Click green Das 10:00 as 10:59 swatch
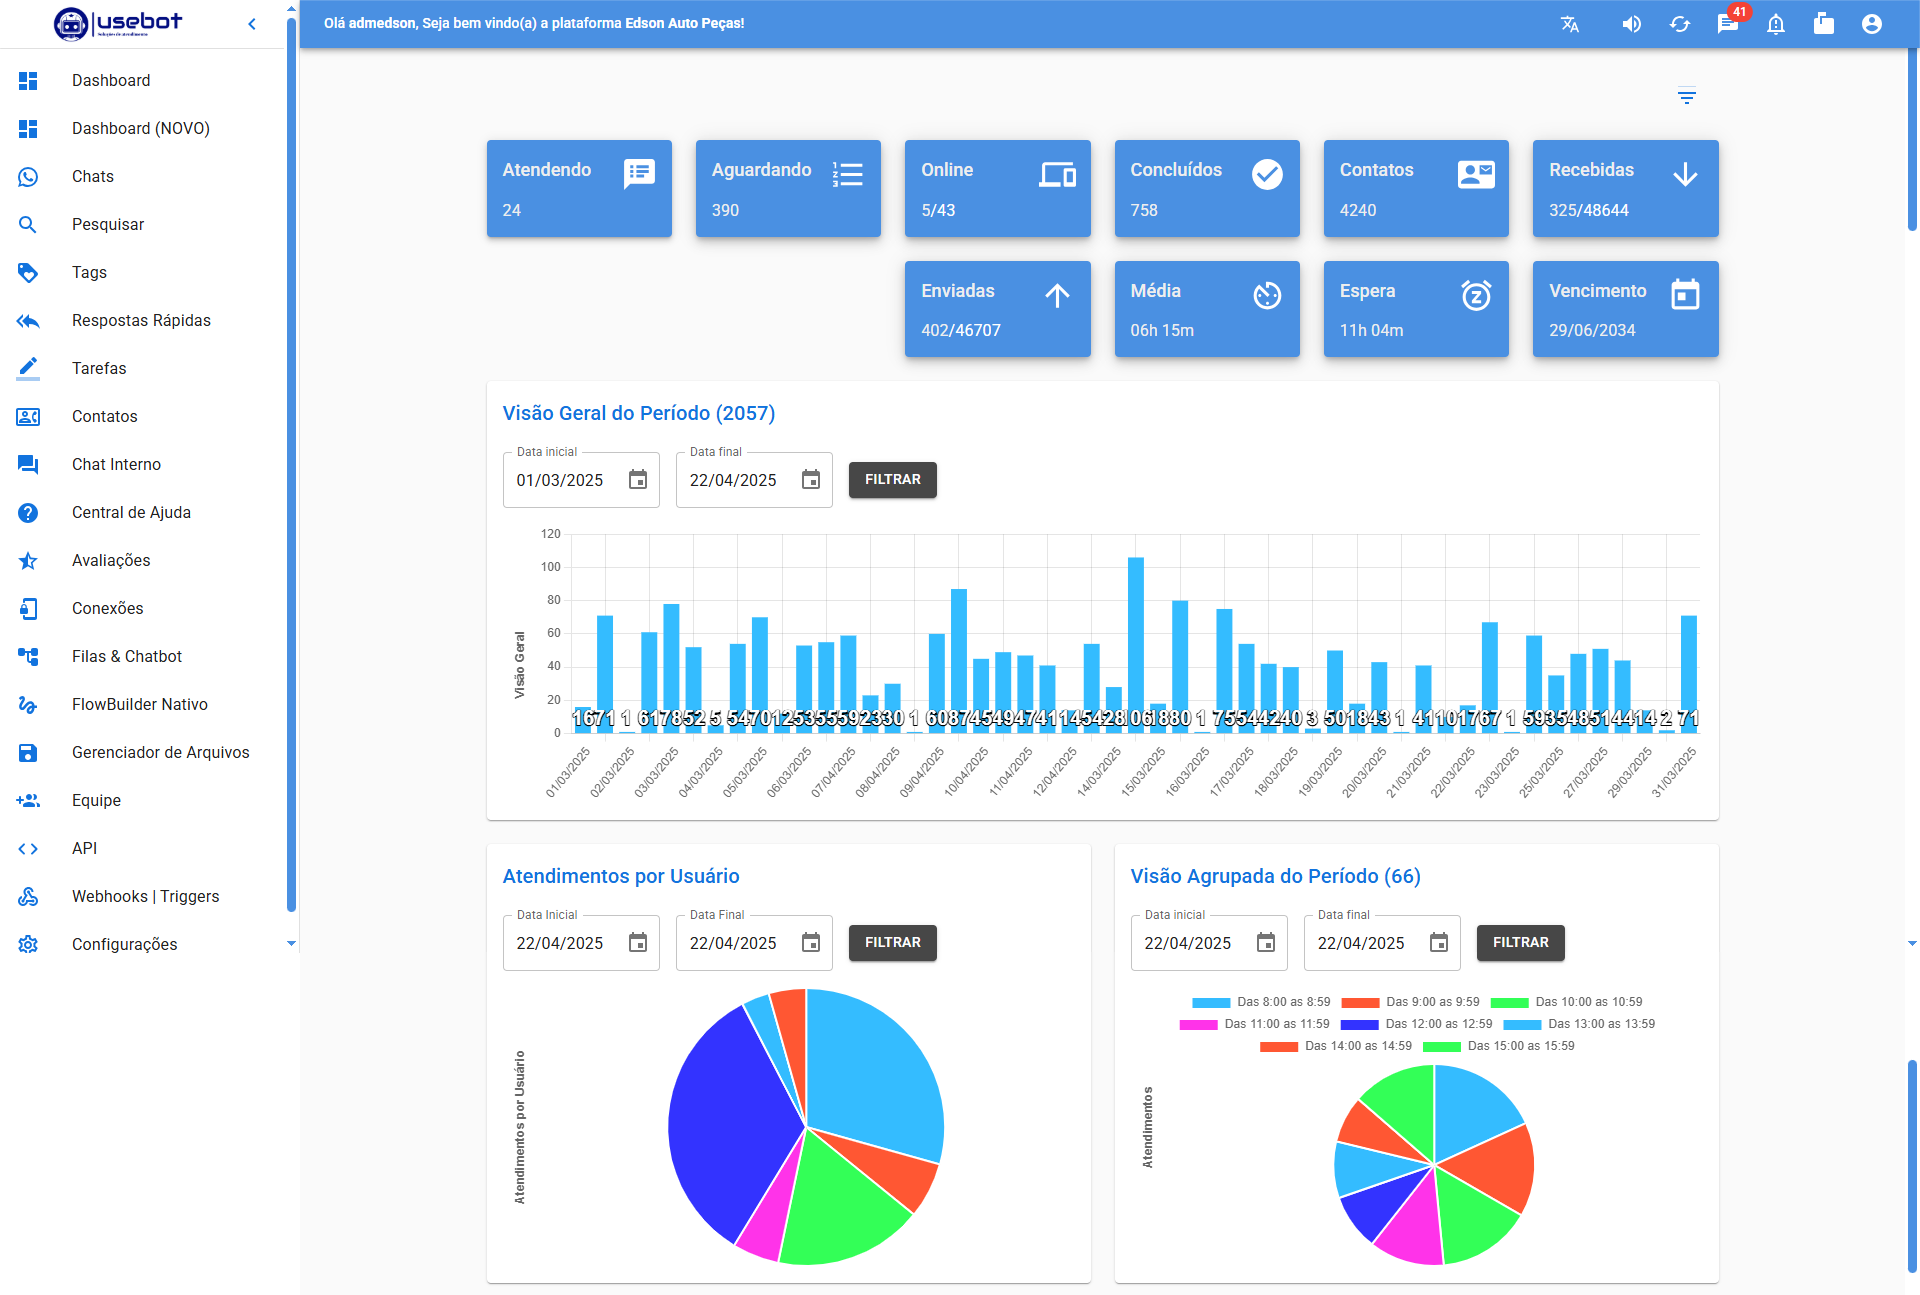This screenshot has width=1920, height=1295. pos(1509,1002)
